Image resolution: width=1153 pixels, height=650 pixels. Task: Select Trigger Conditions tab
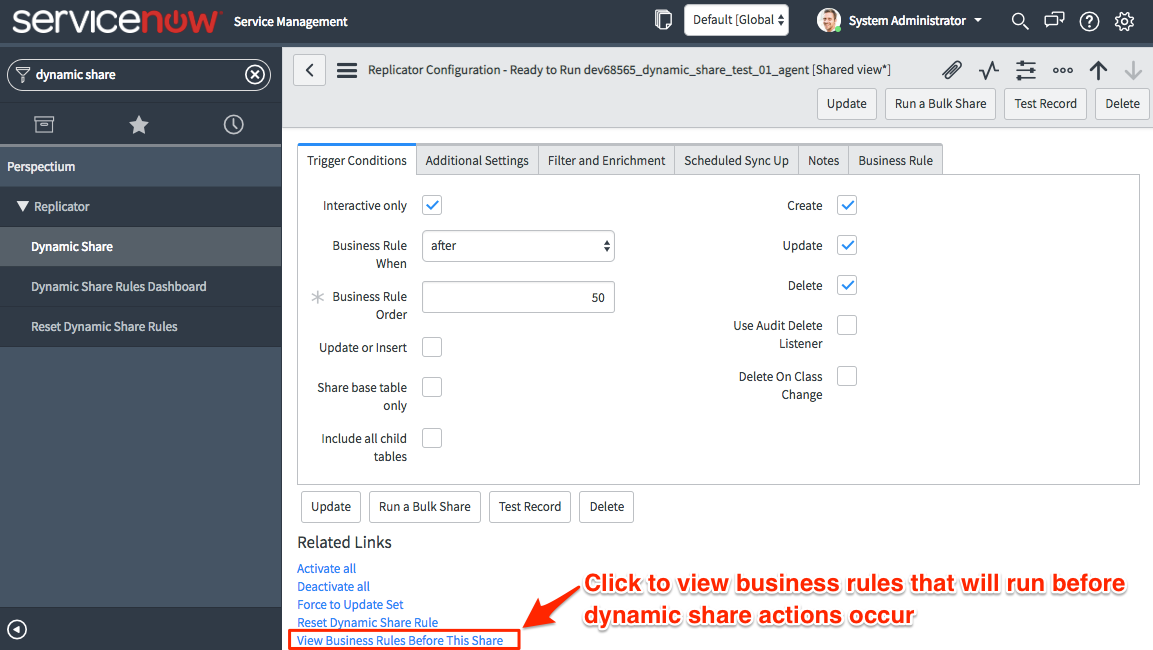pos(357,160)
